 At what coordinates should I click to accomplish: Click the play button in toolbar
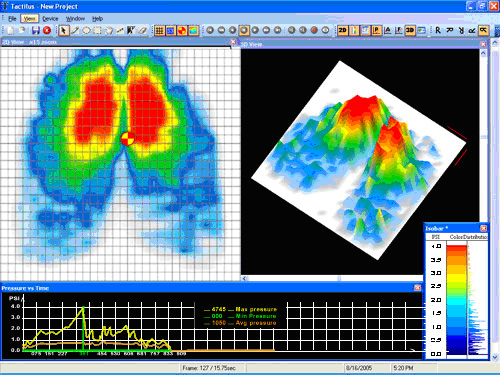(x=255, y=30)
